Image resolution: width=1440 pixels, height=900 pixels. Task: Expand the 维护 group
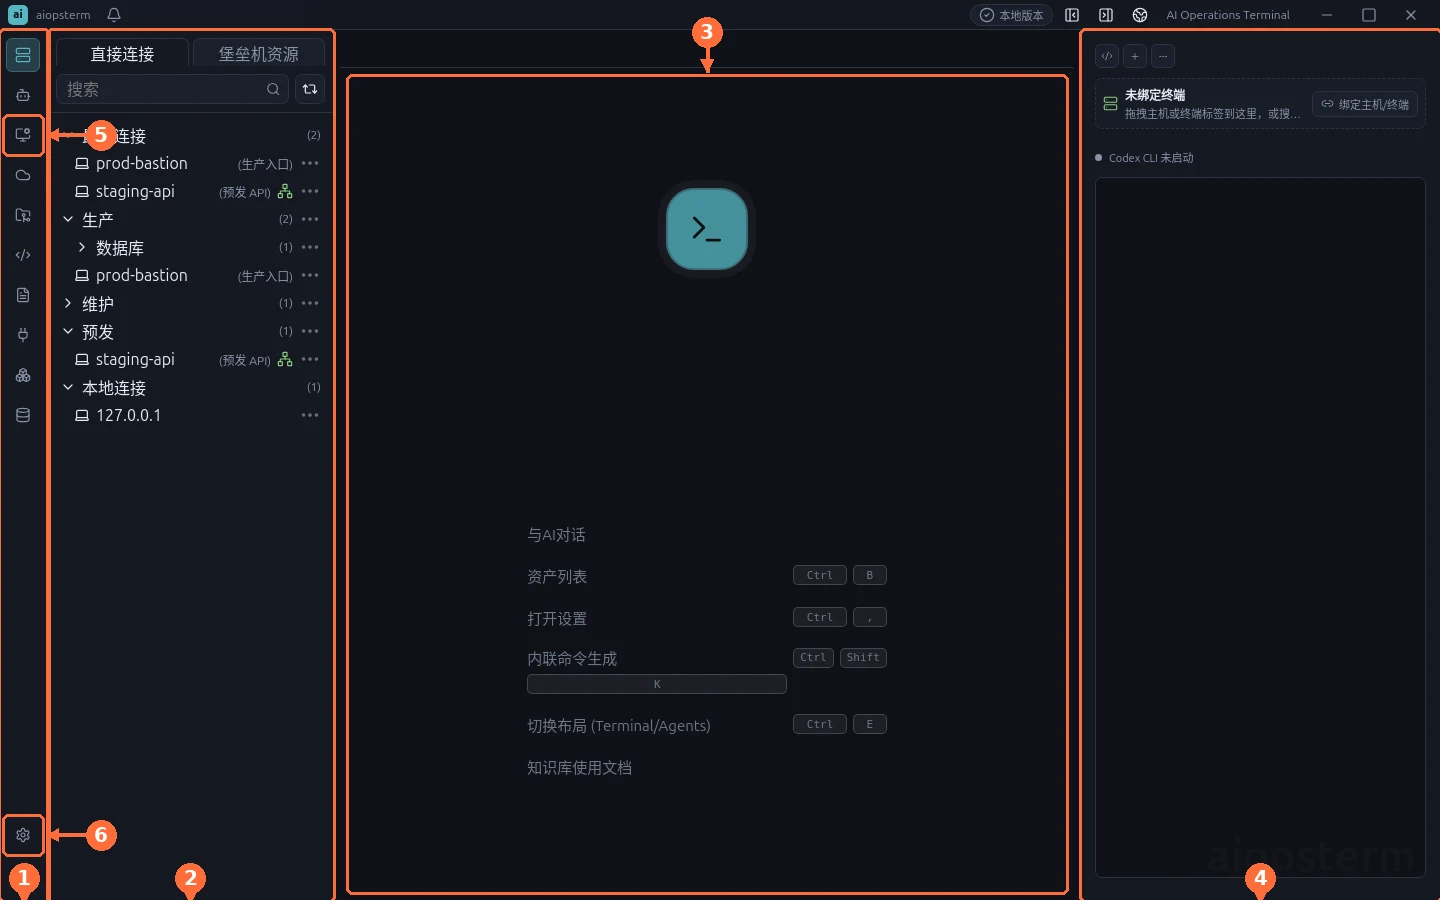tap(68, 303)
